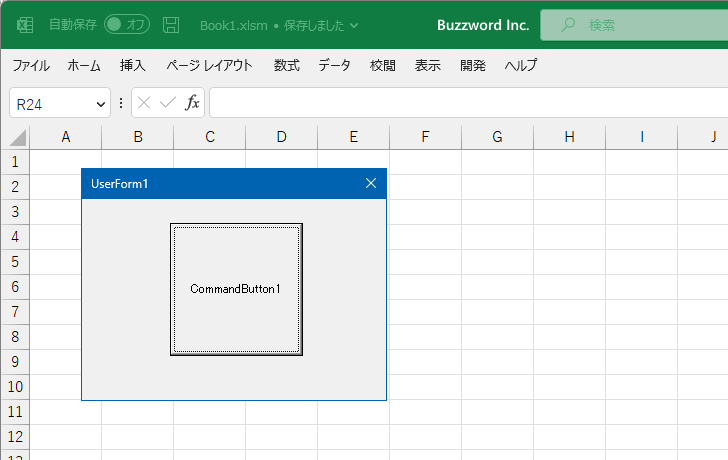Switch to the ホーム (Home) tab

coord(84,65)
